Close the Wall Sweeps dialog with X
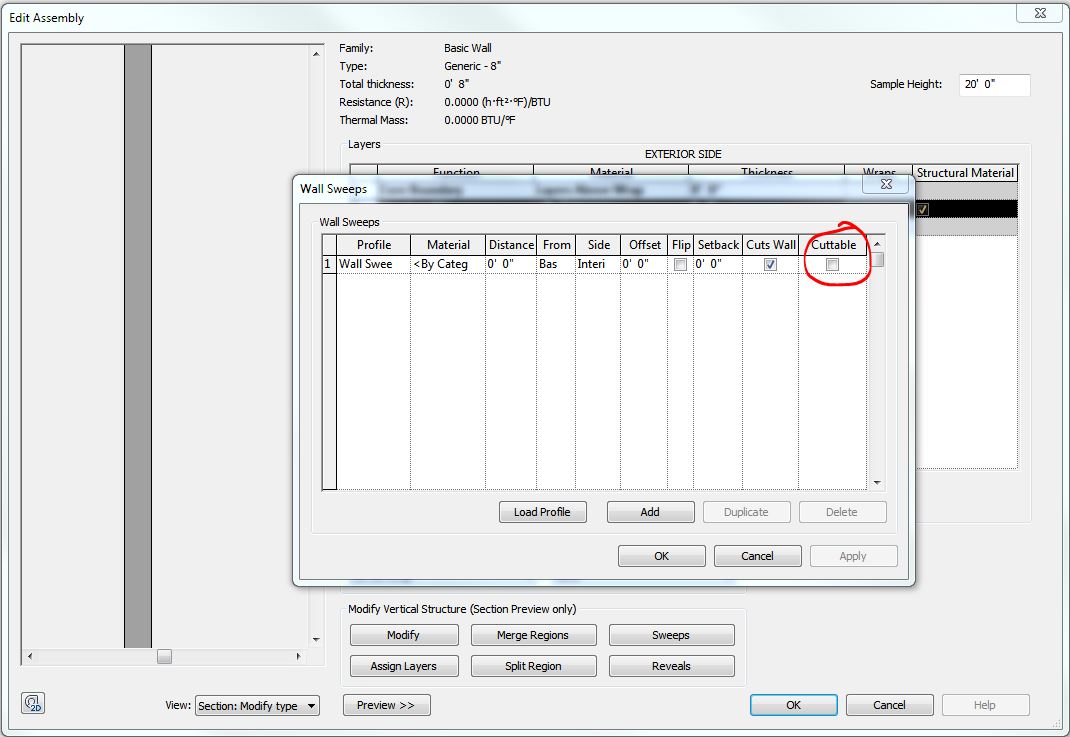1070x737 pixels. pyautogui.click(x=886, y=184)
